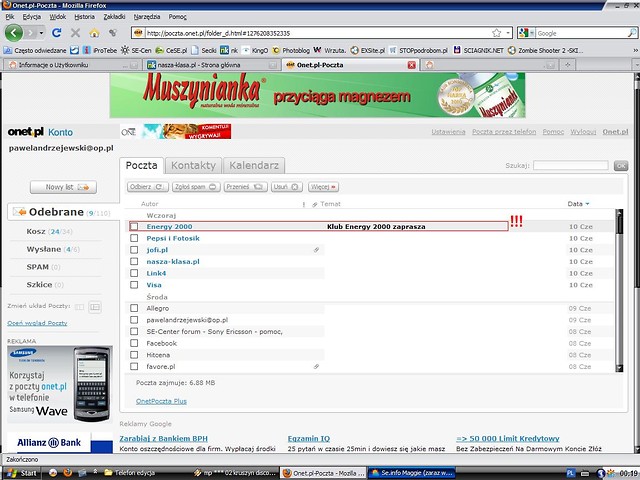Open the Photoblog bookmark
640x480 pixels.
(x=291, y=50)
